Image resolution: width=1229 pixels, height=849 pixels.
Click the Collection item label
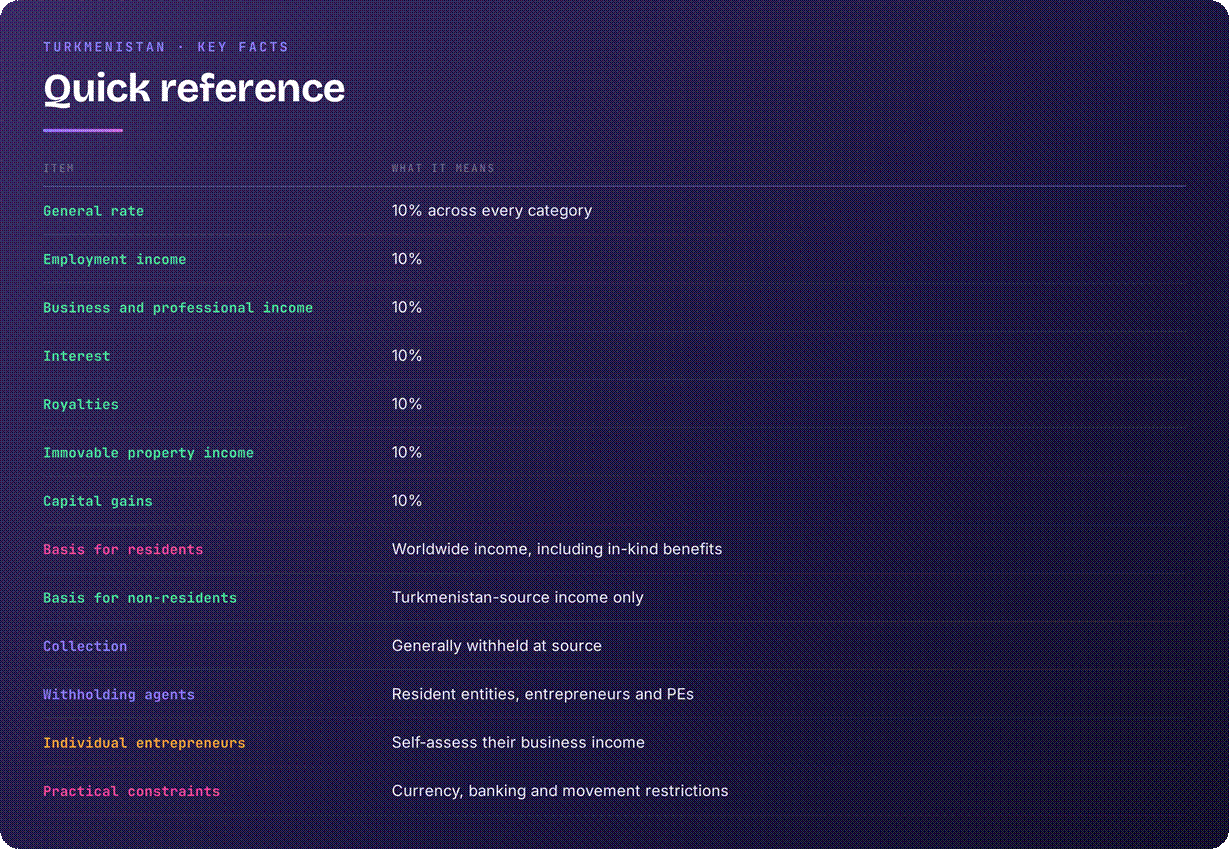(x=85, y=646)
